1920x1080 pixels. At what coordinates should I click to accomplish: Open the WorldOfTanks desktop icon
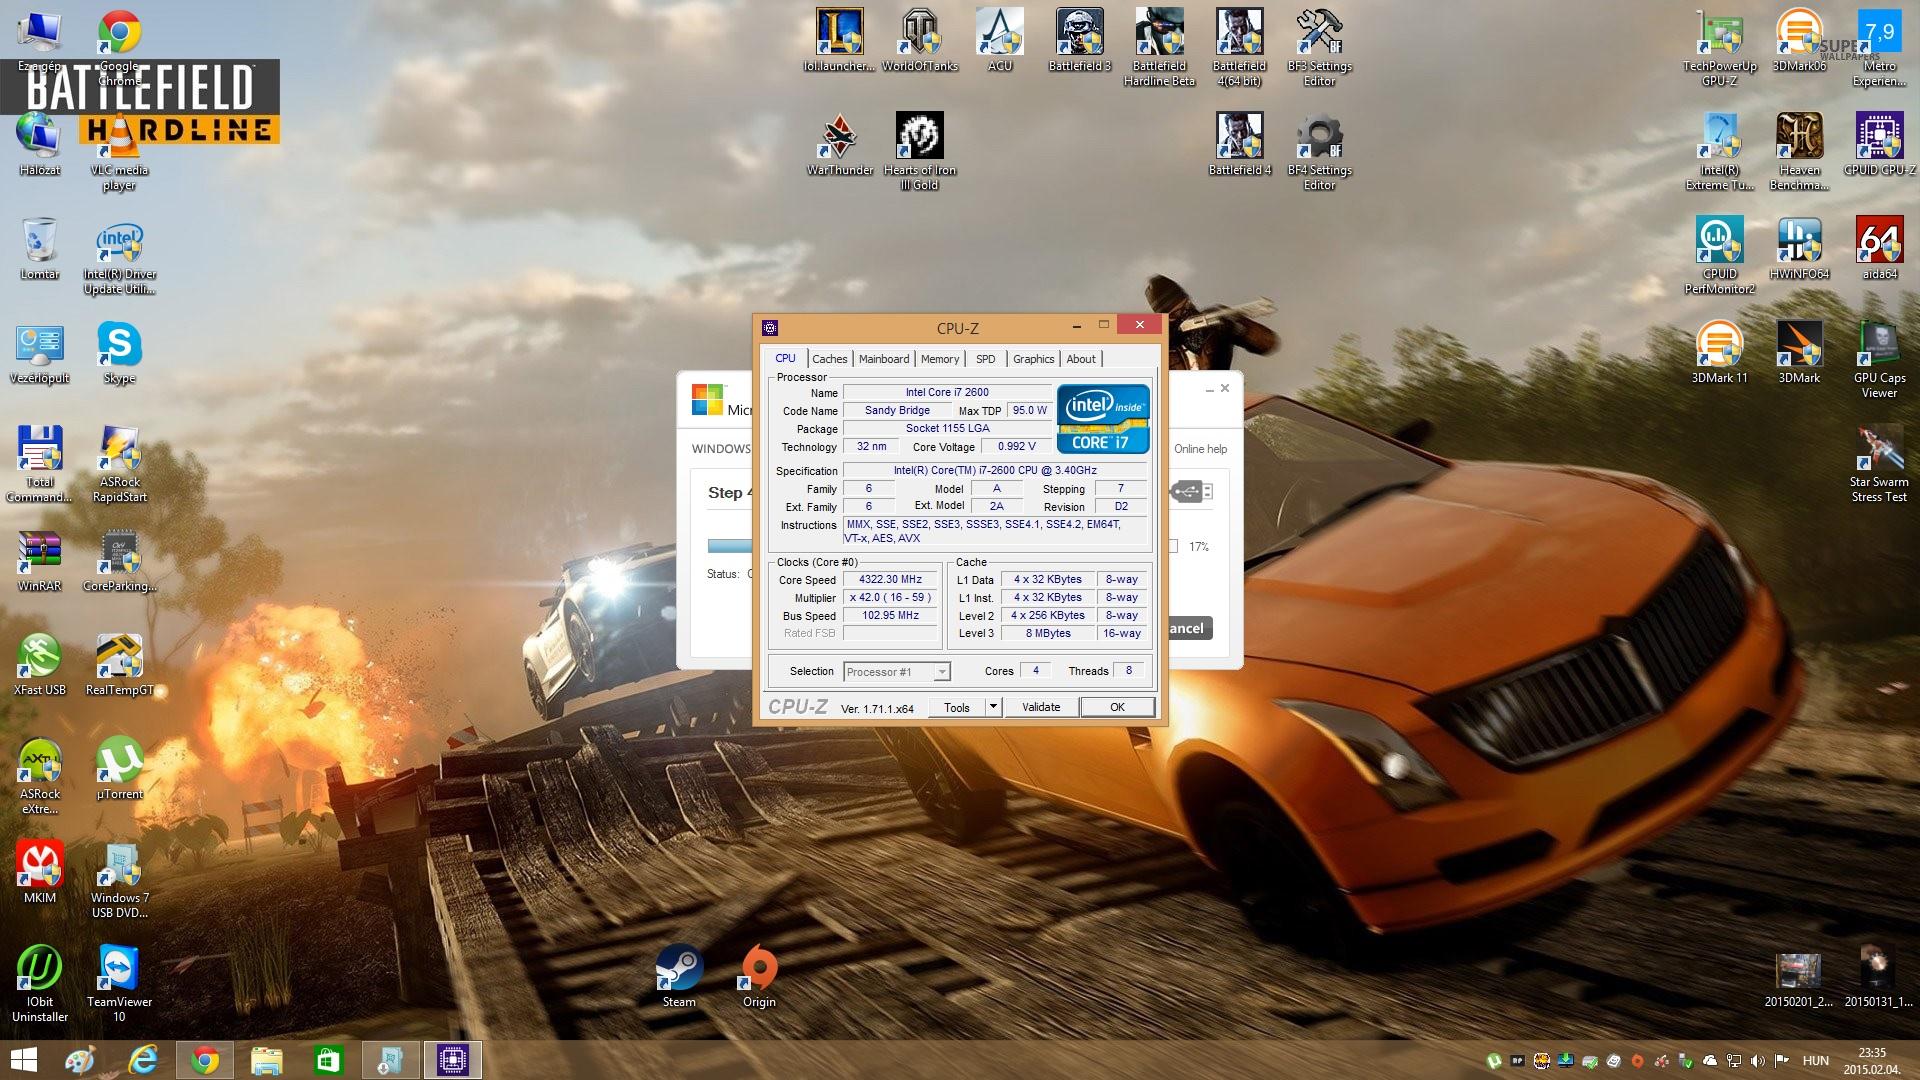point(920,41)
